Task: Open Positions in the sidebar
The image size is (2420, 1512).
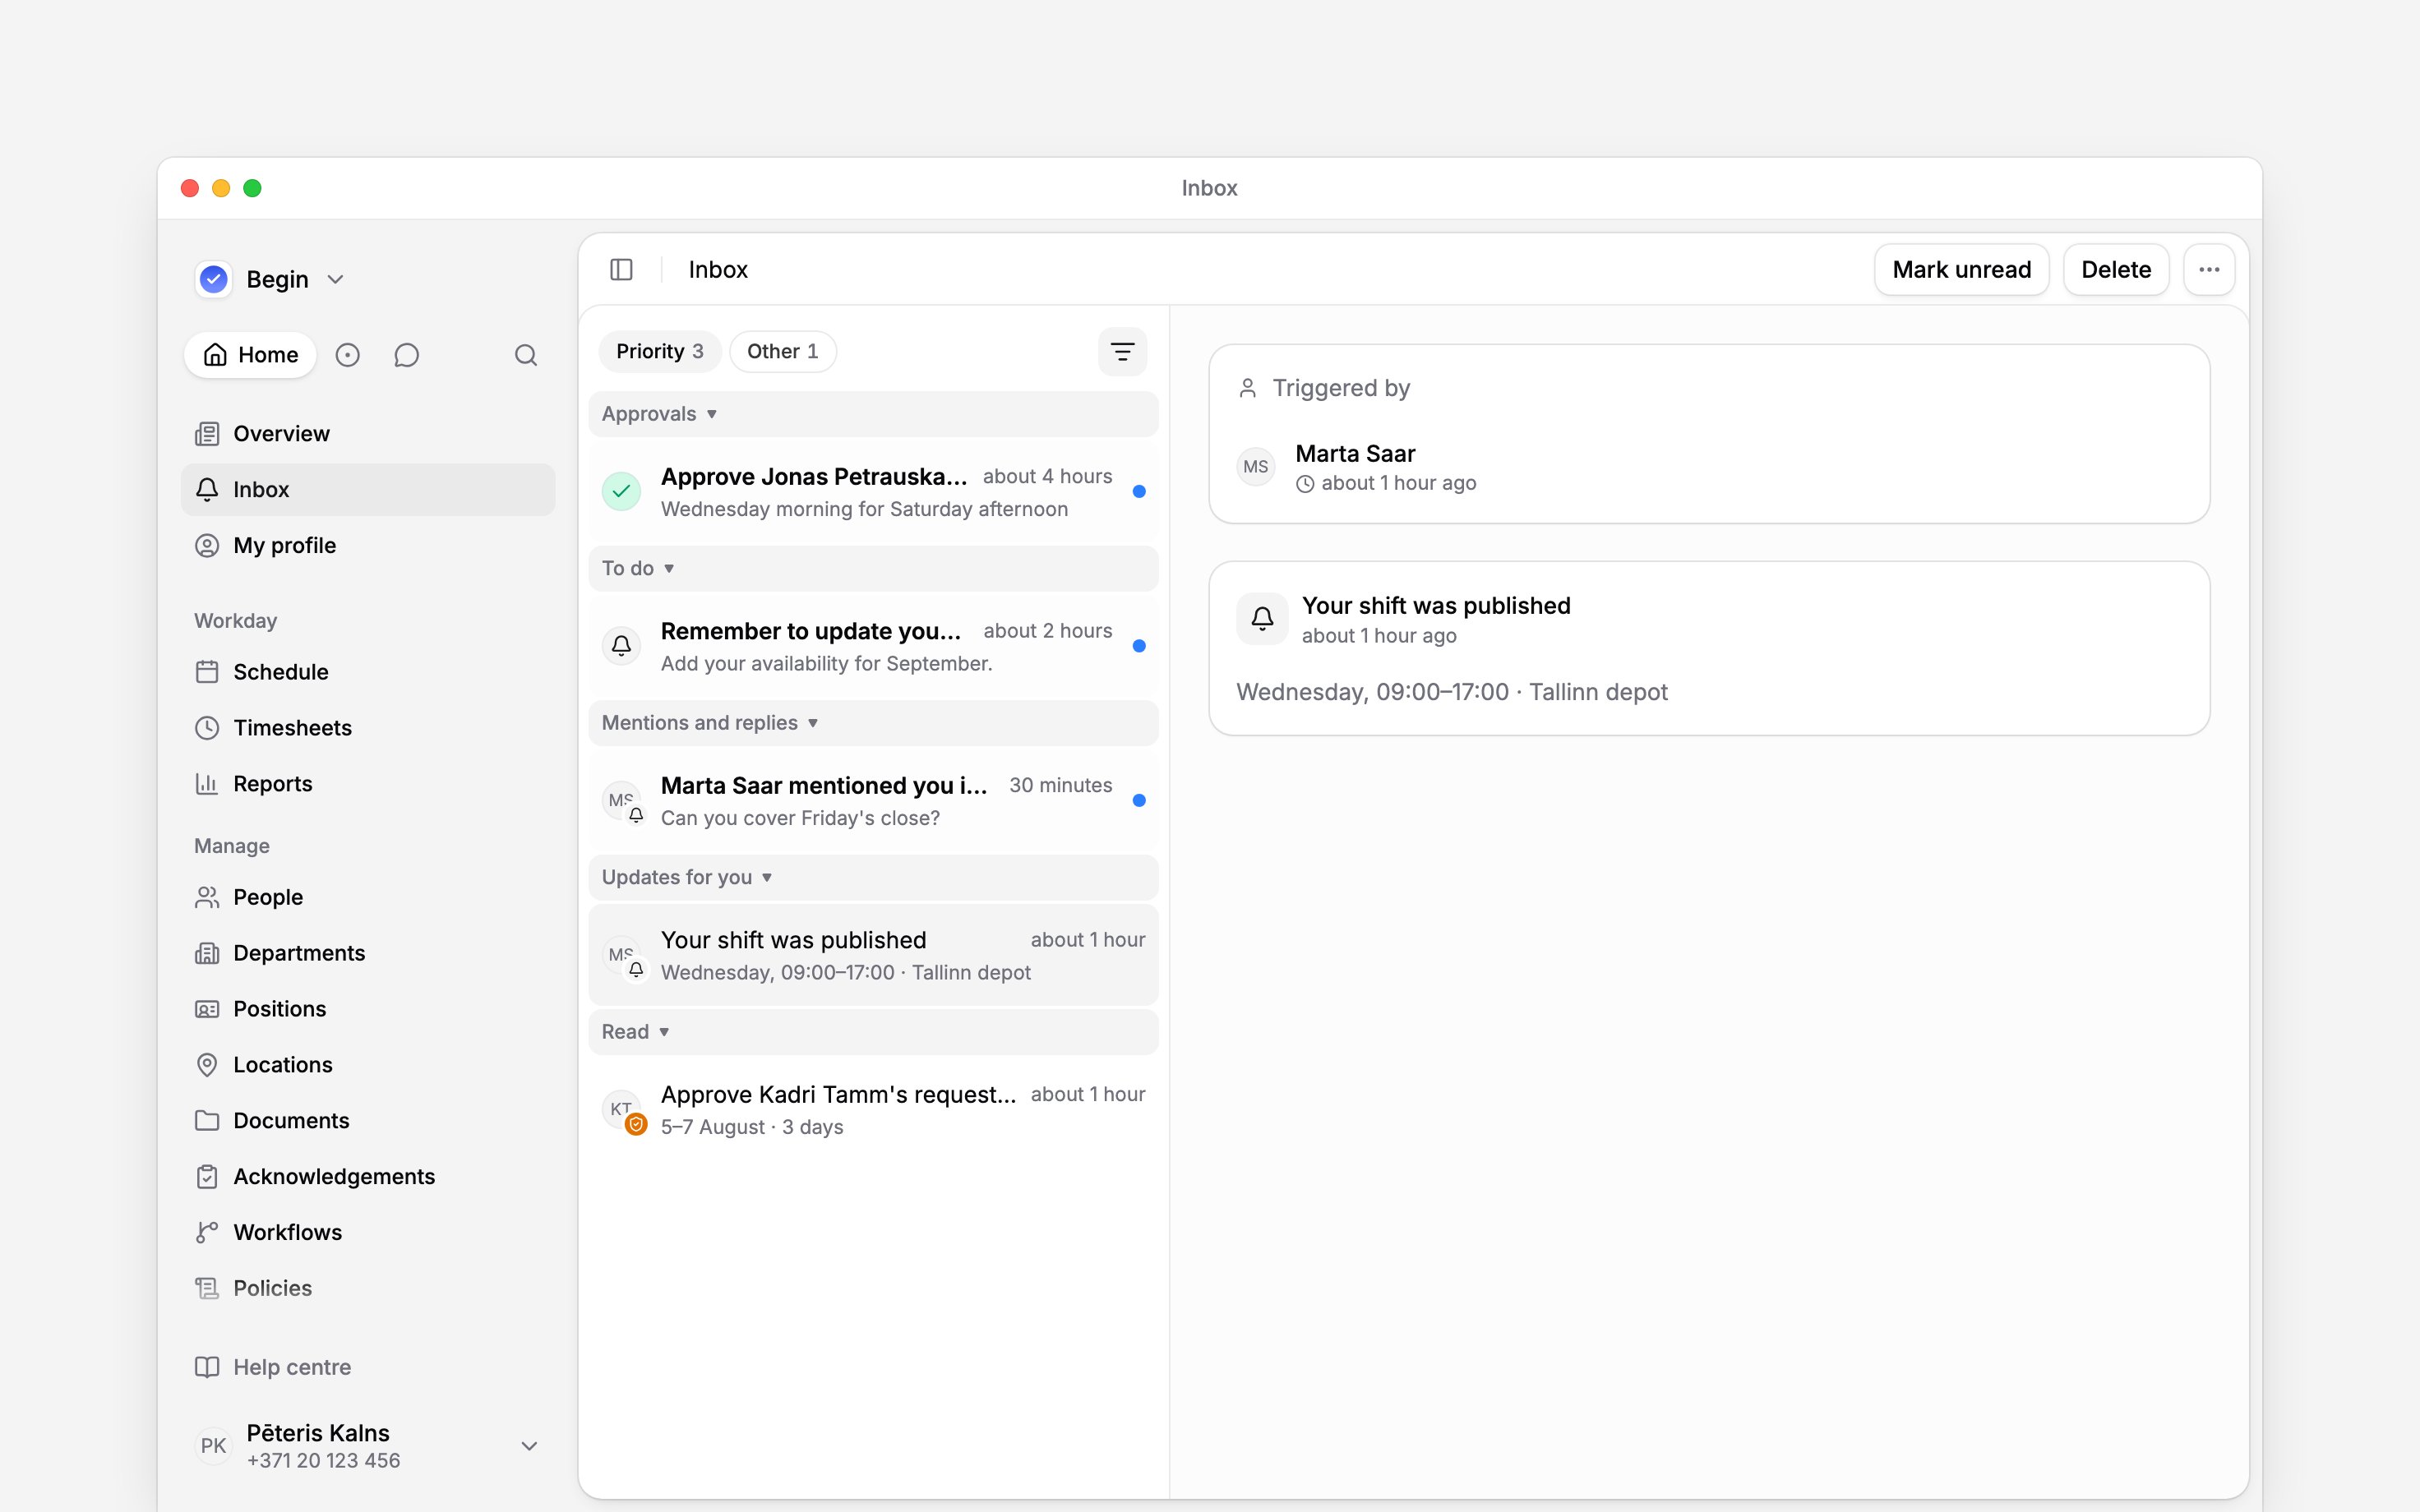Action: tap(368, 1009)
